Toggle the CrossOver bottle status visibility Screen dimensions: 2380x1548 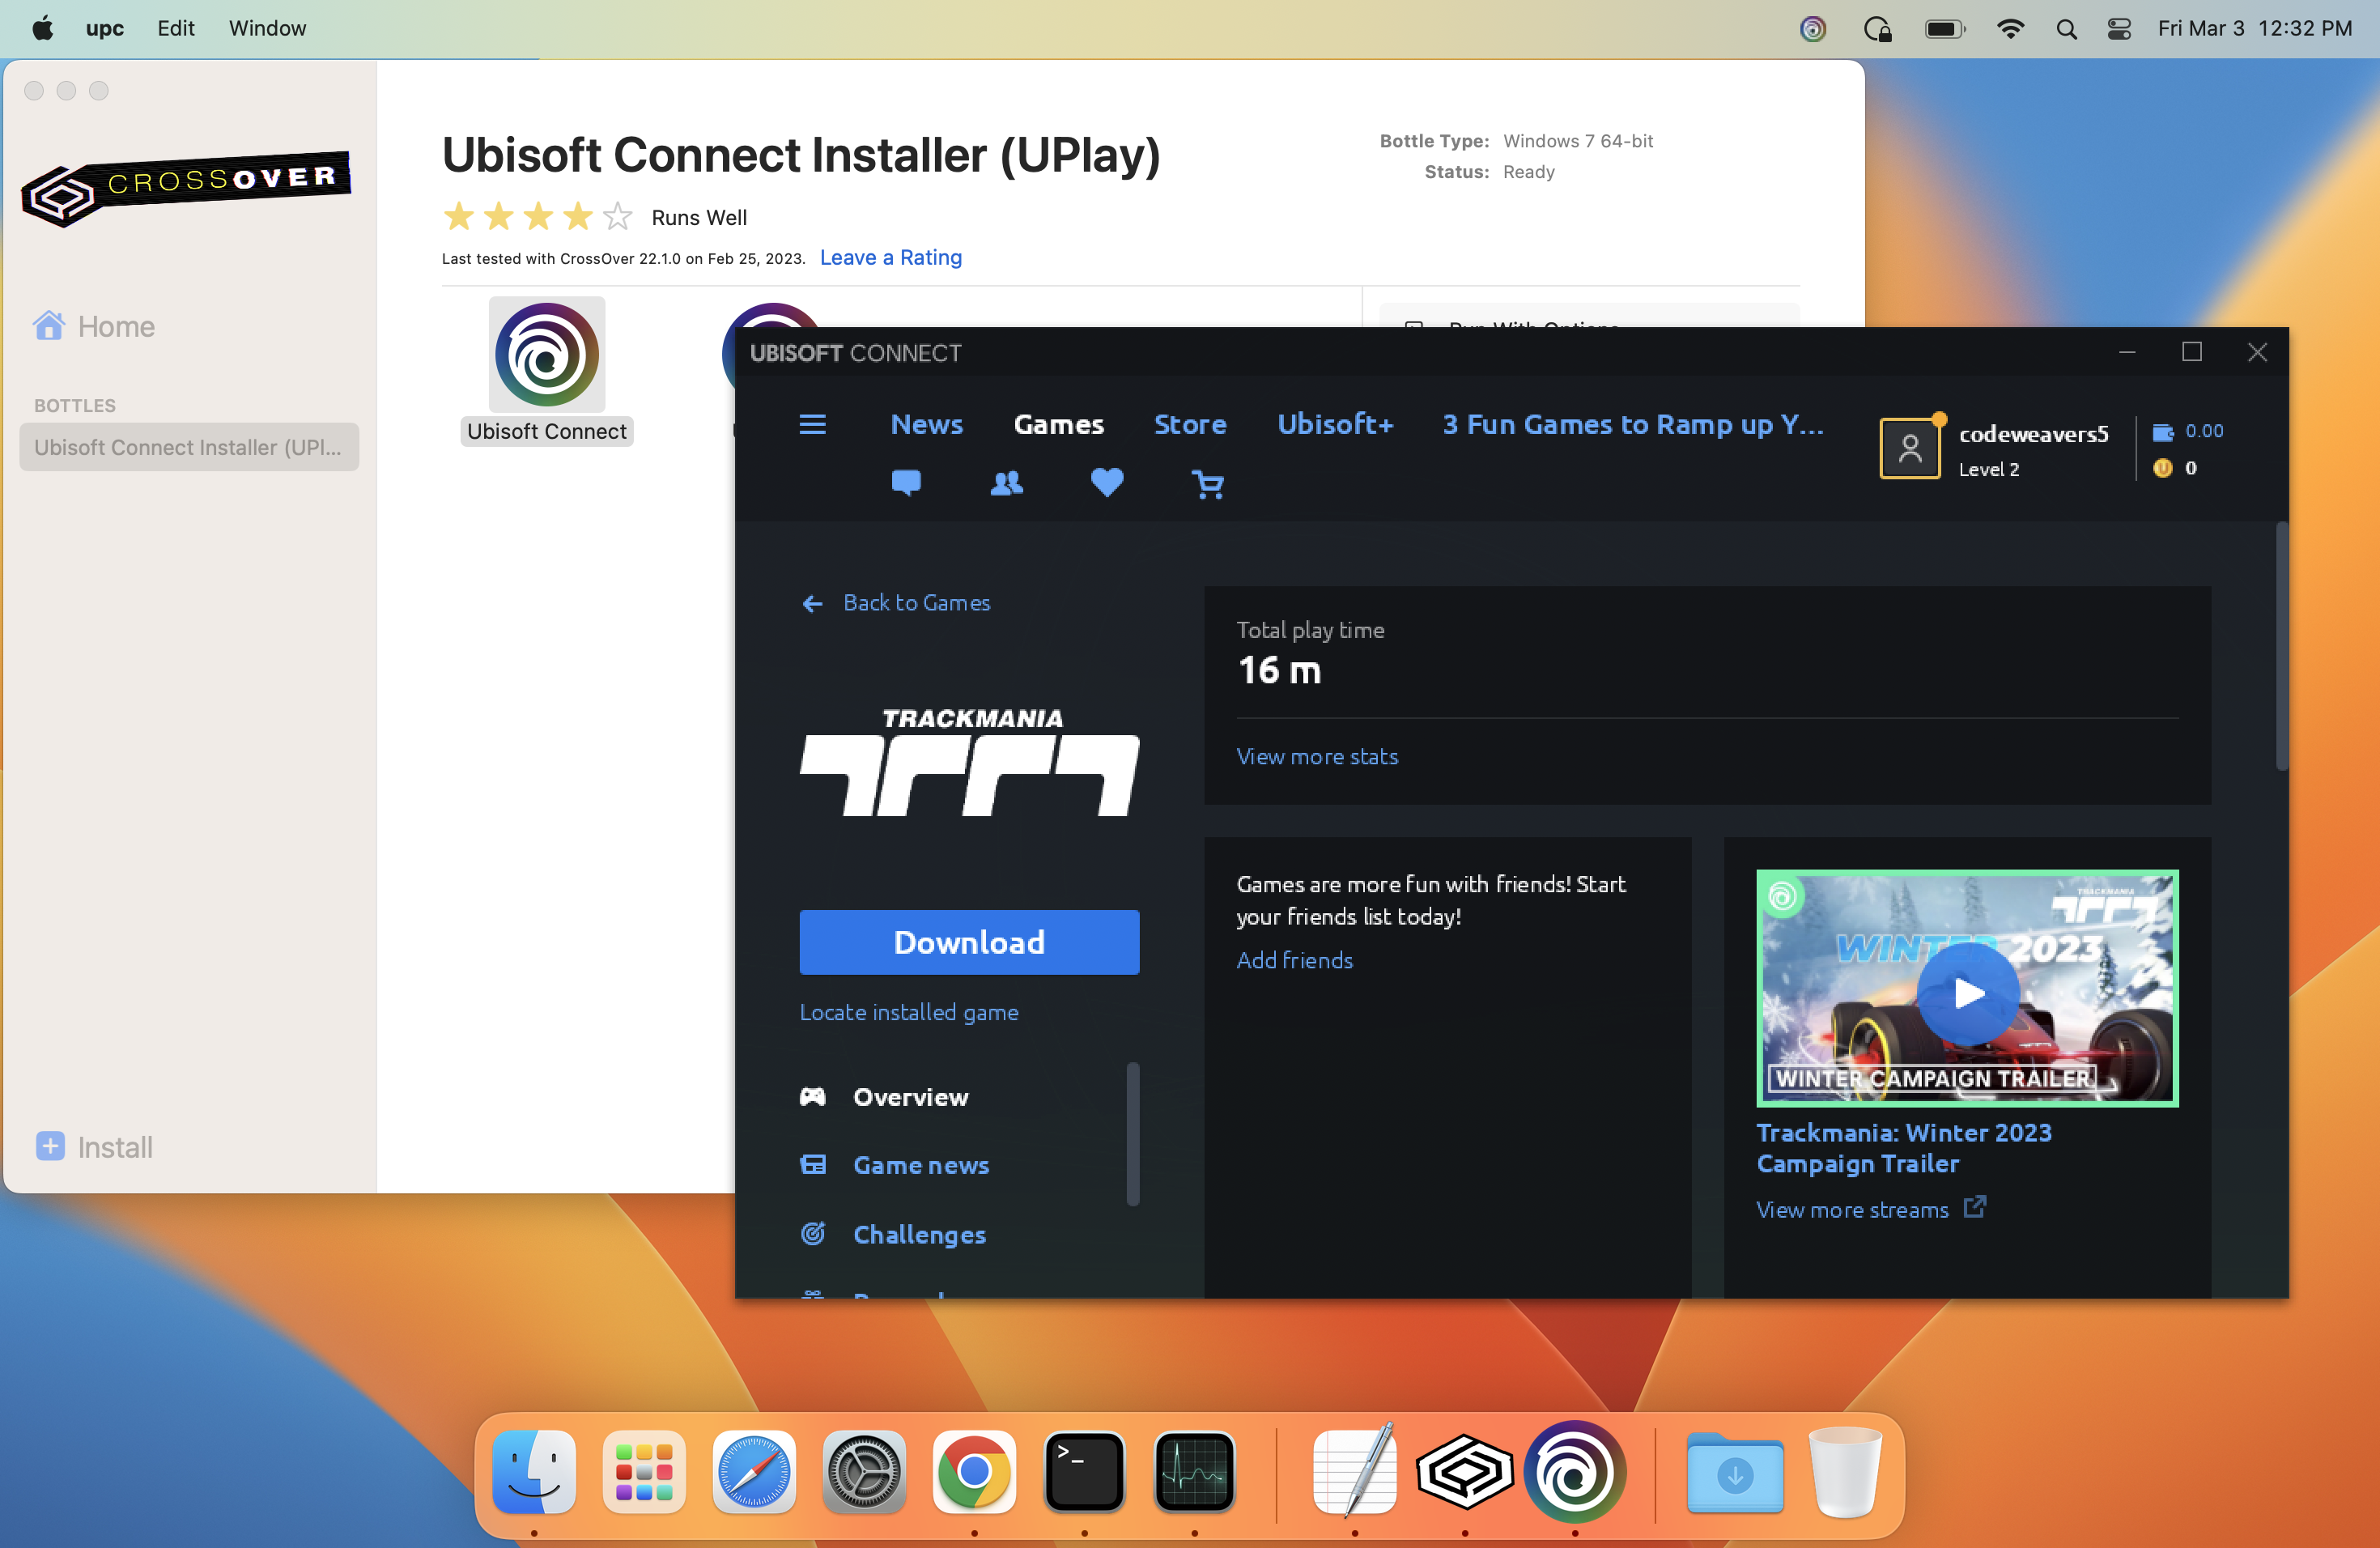click(x=1528, y=170)
